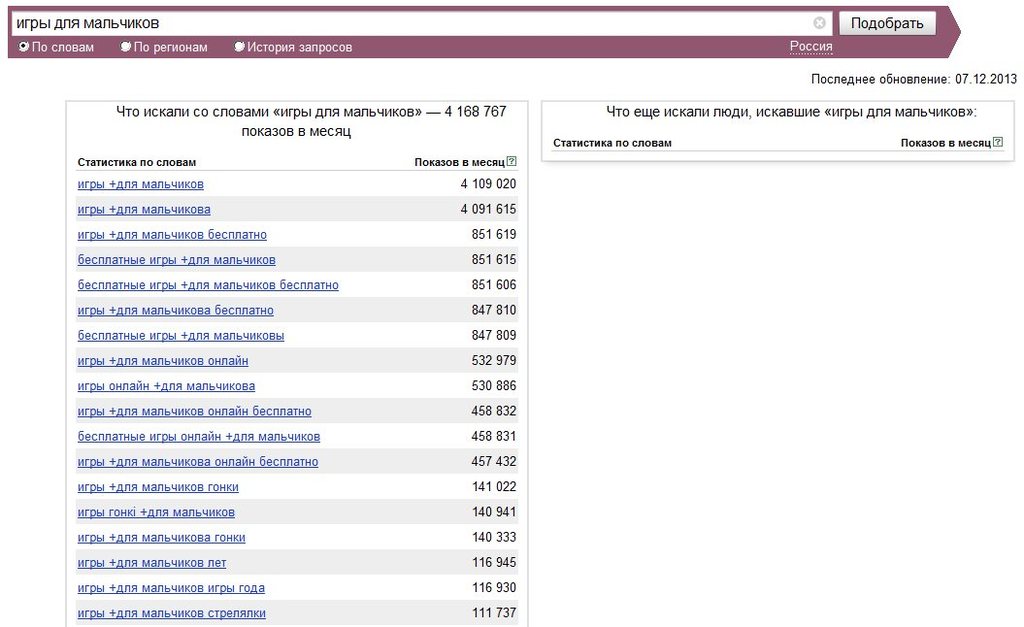Click the value '851 606'
Image resolution: width=1024 pixels, height=627 pixels.
click(x=494, y=285)
